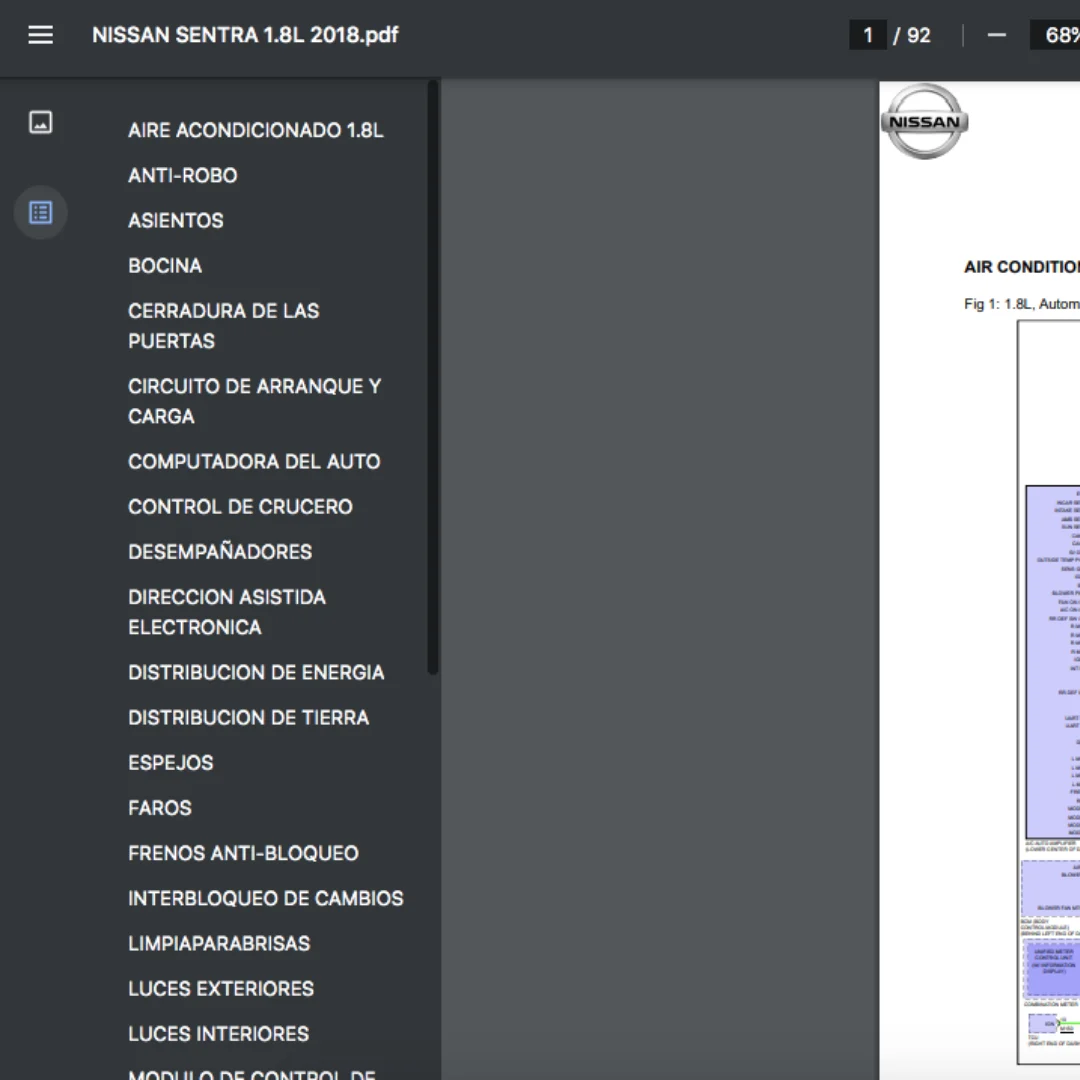Click the outline panel scrollbar

(433, 377)
